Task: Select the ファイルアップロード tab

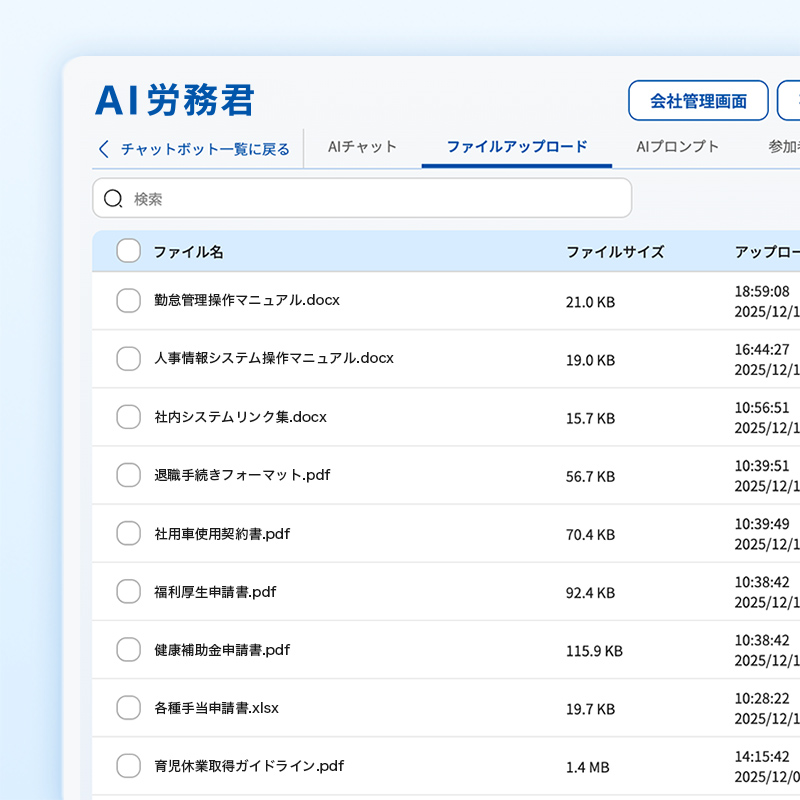Action: click(x=516, y=147)
